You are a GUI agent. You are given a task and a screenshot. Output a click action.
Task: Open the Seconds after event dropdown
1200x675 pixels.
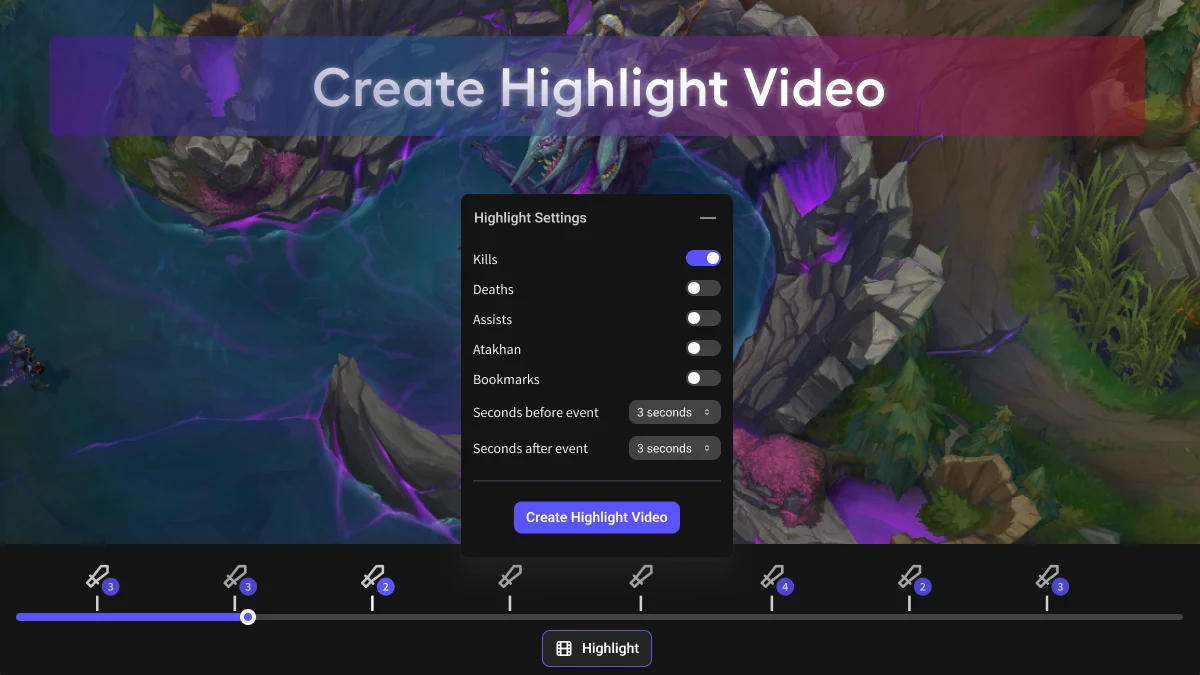[x=675, y=448]
